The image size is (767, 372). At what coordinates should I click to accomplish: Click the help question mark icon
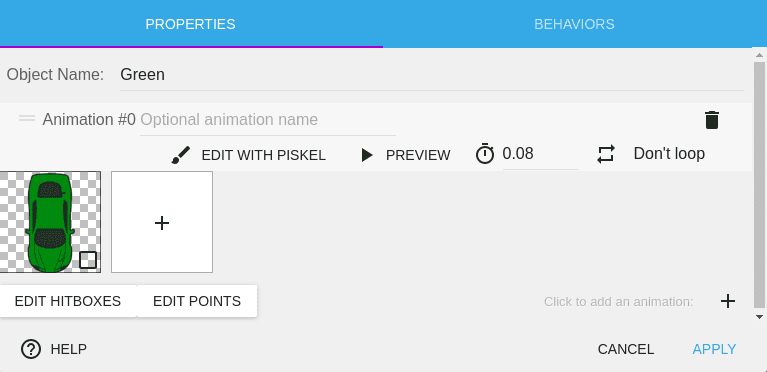(x=31, y=349)
